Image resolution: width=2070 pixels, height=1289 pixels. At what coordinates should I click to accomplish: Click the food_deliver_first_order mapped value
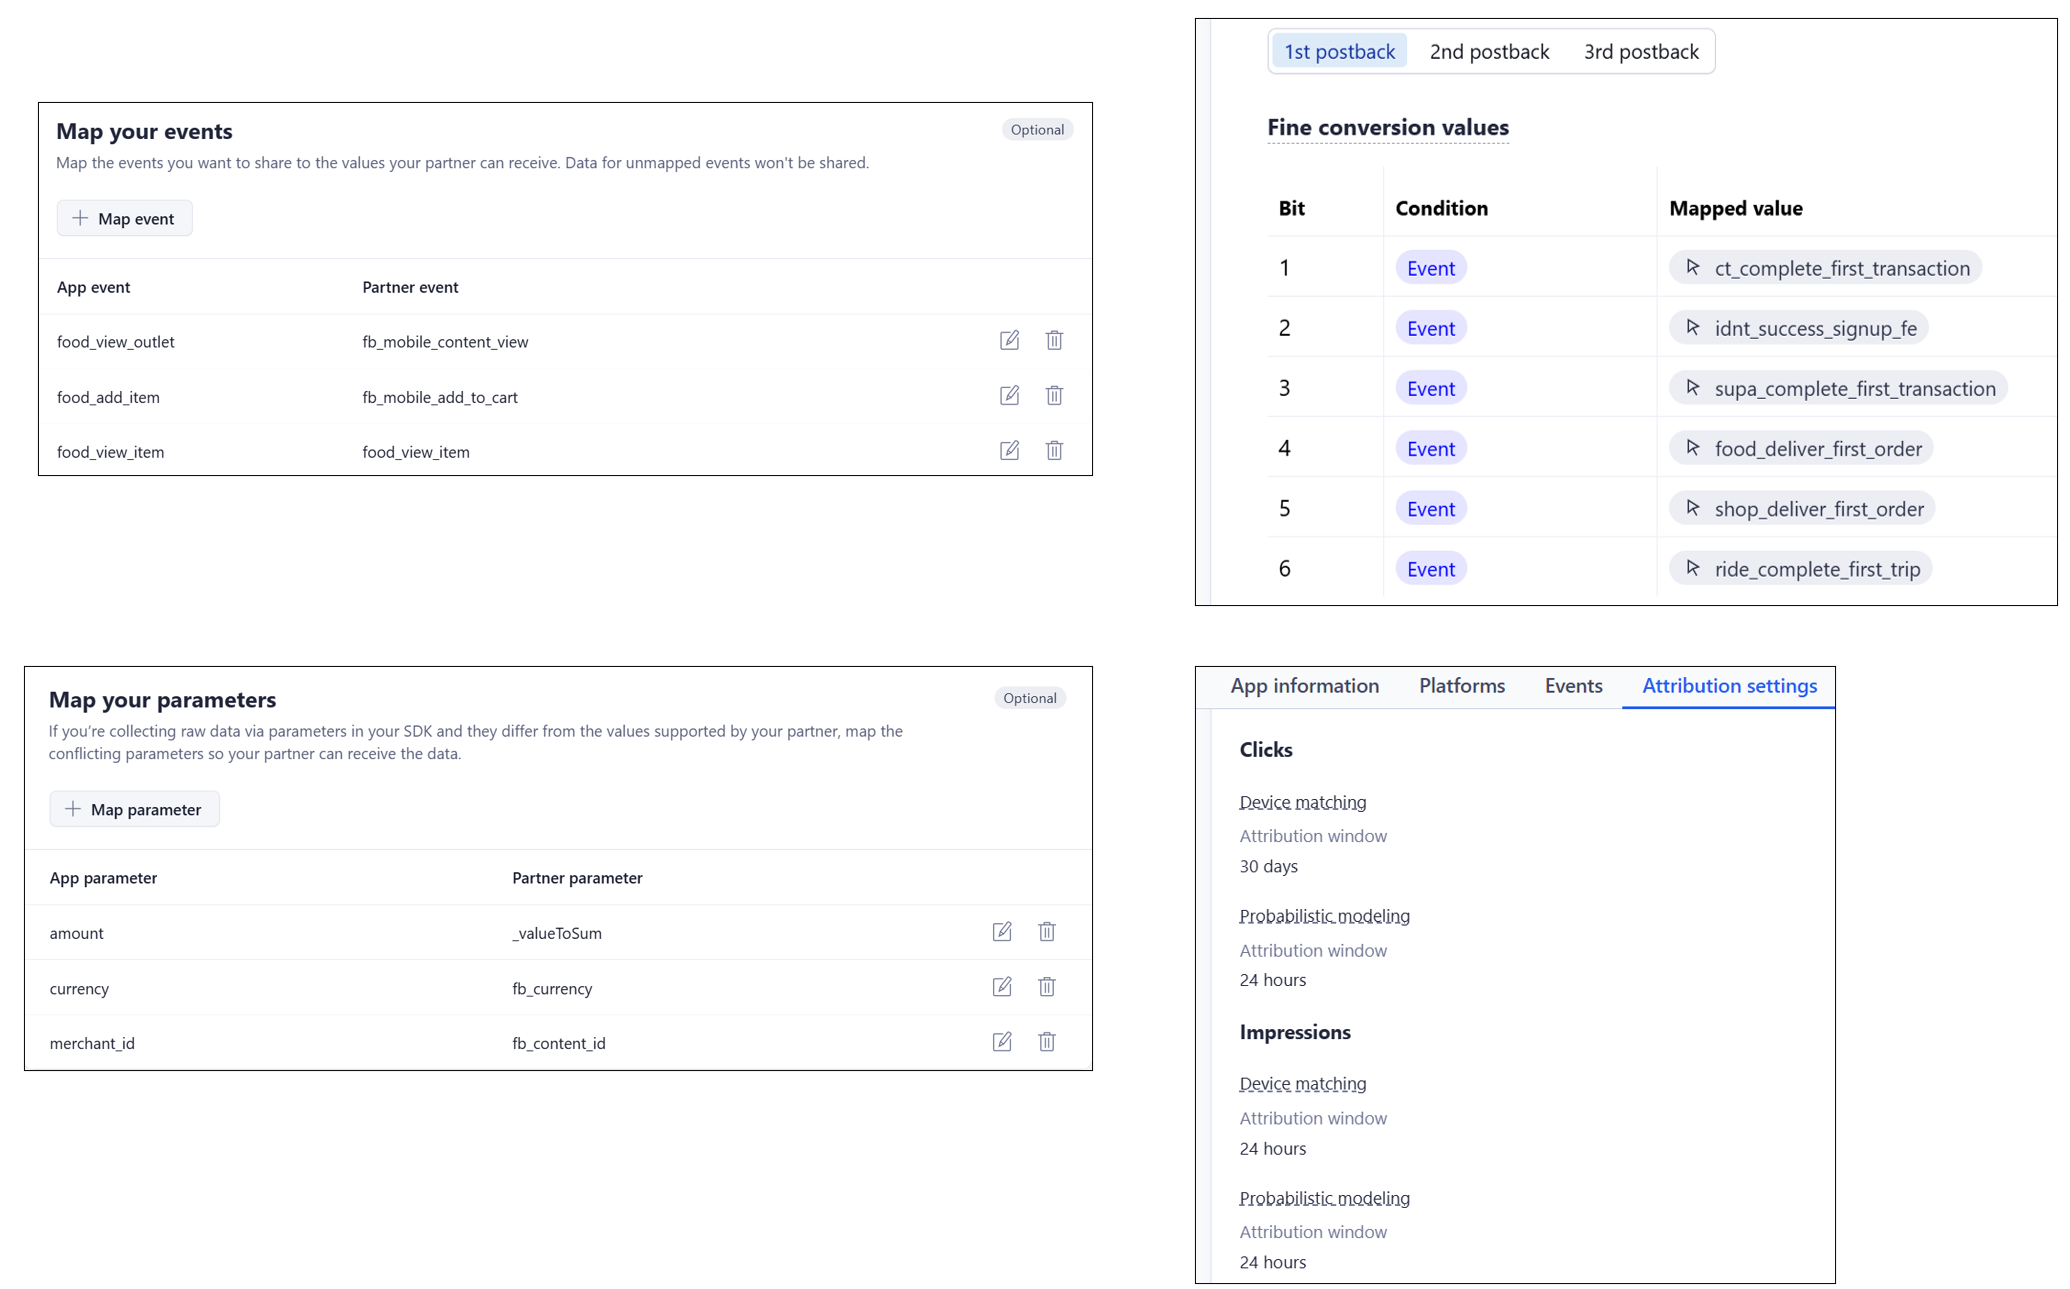pyautogui.click(x=1801, y=448)
